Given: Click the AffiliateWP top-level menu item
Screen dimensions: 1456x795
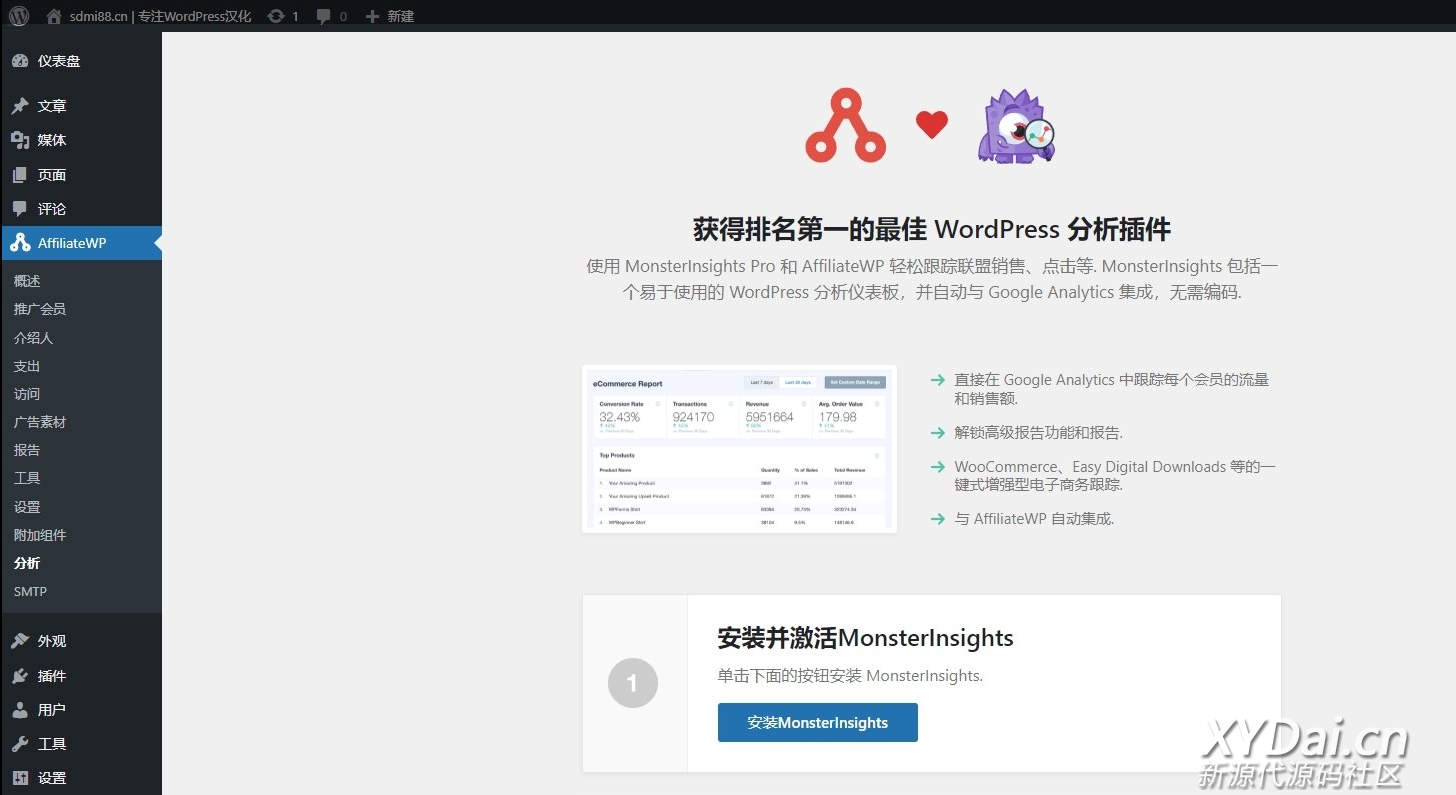Looking at the screenshot, I should (71, 243).
